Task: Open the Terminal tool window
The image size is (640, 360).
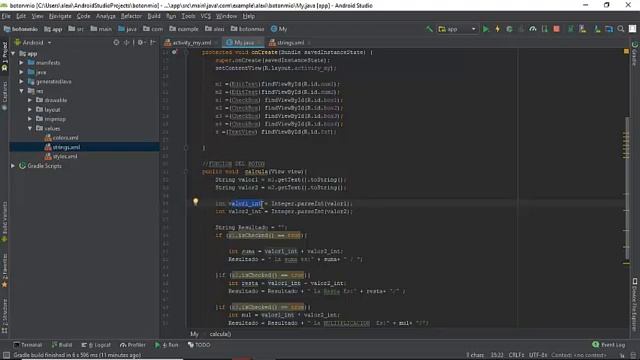Action: coord(28,345)
